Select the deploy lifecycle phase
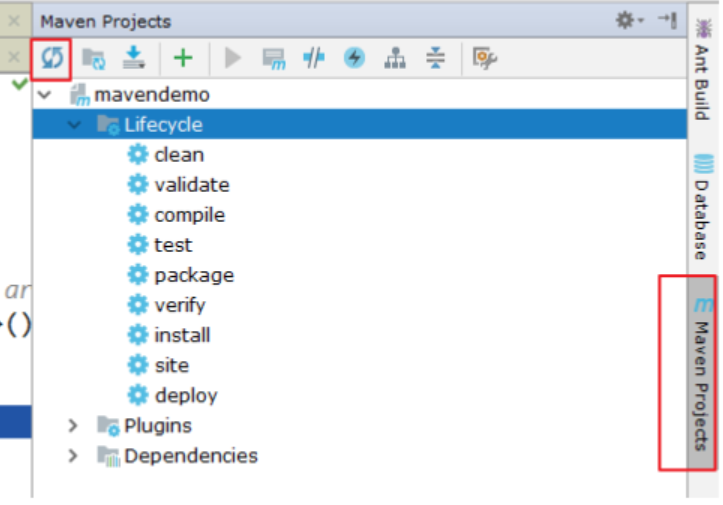723x505 pixels. point(186,396)
